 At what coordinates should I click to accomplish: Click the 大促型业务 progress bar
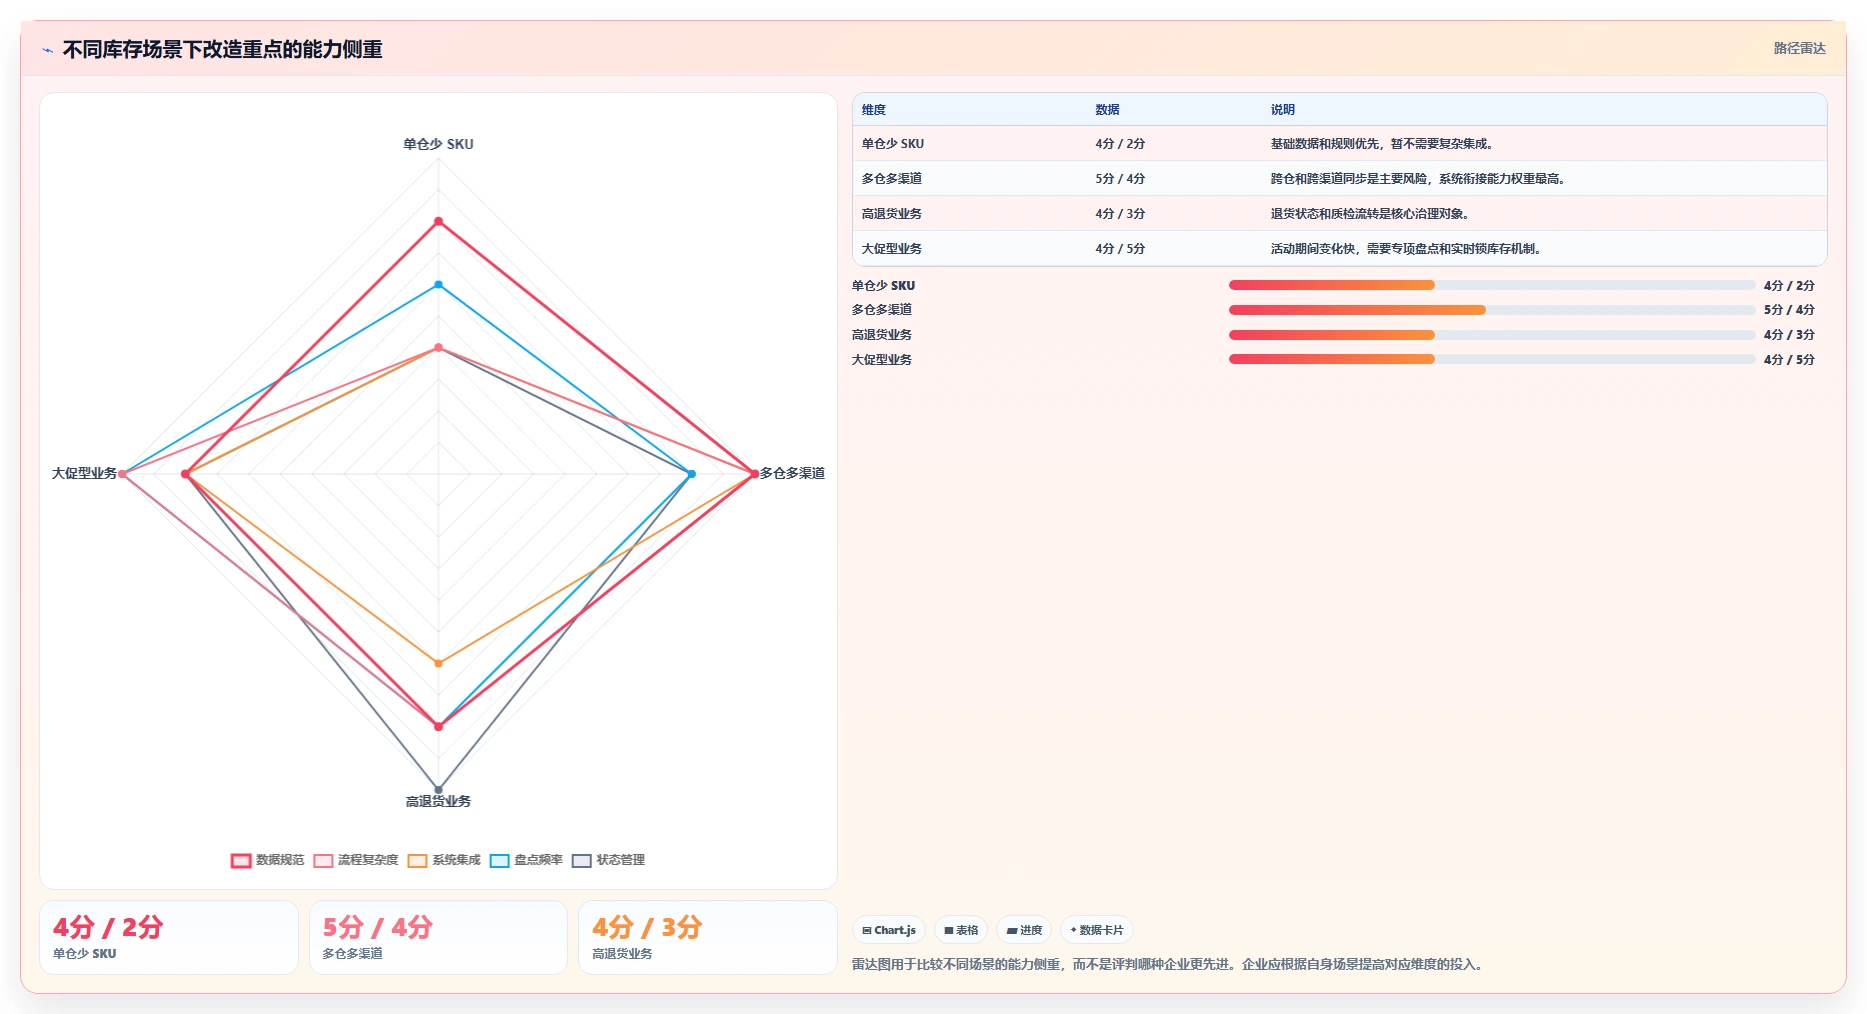pyautogui.click(x=1492, y=359)
